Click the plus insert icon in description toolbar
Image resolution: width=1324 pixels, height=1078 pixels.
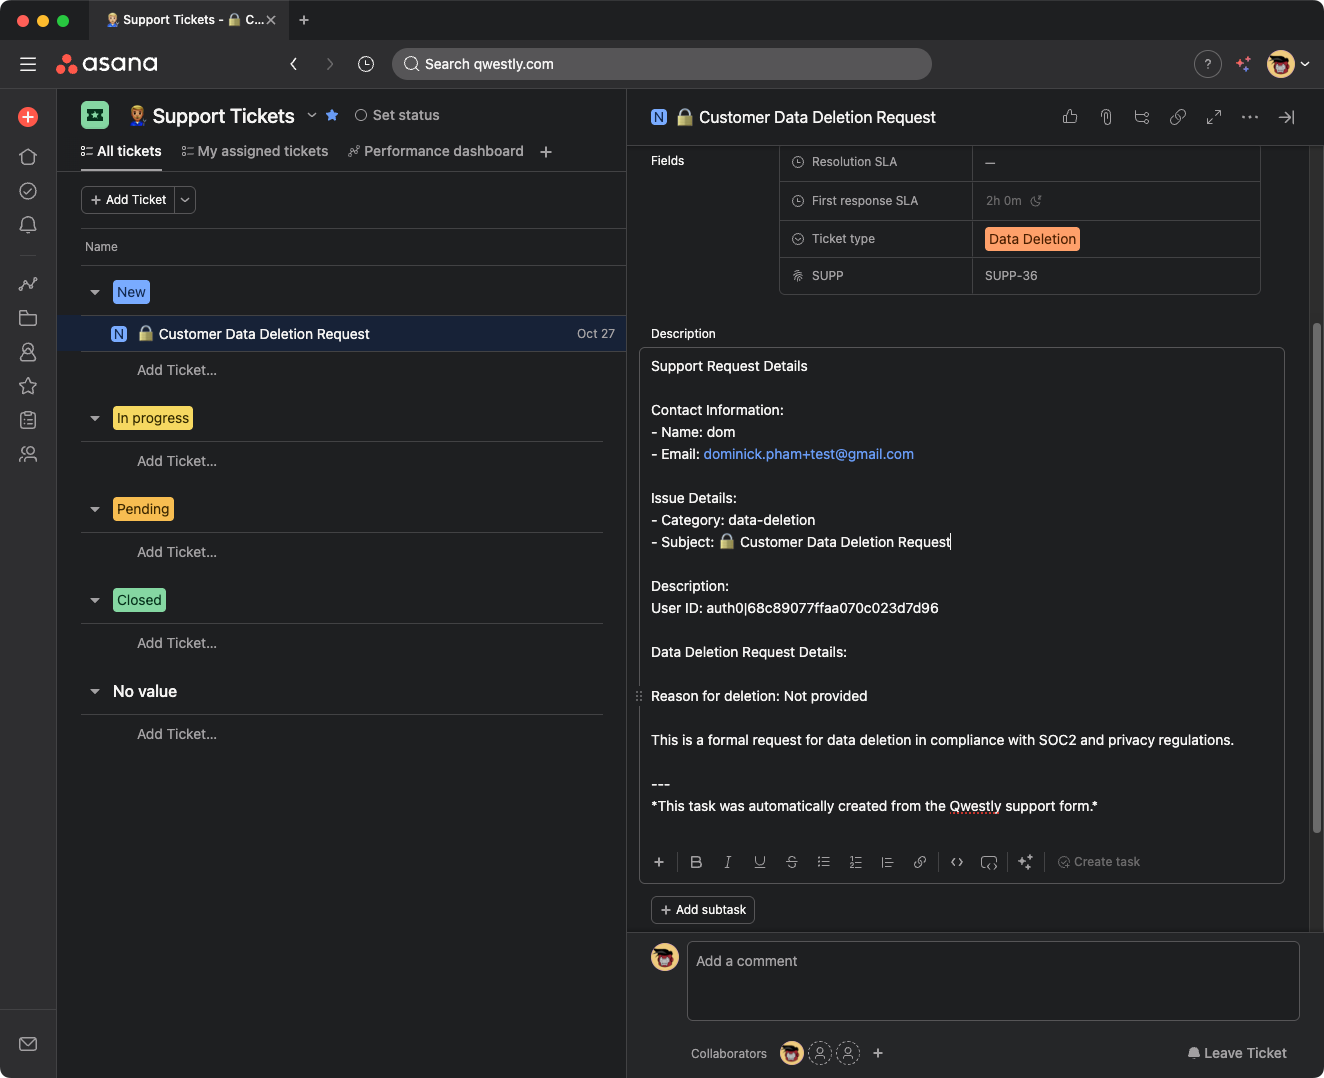click(x=659, y=862)
